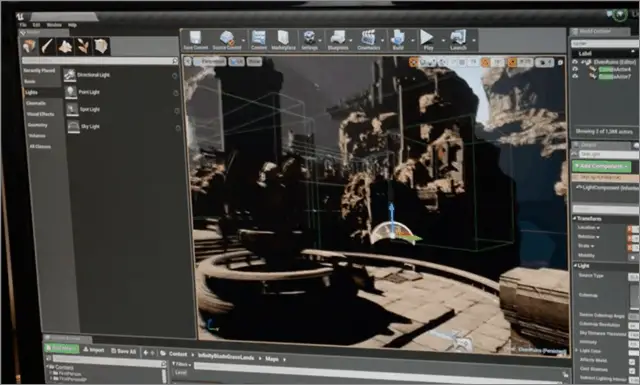Click the green Add Component button
This screenshot has height=385, width=640.
601,167
